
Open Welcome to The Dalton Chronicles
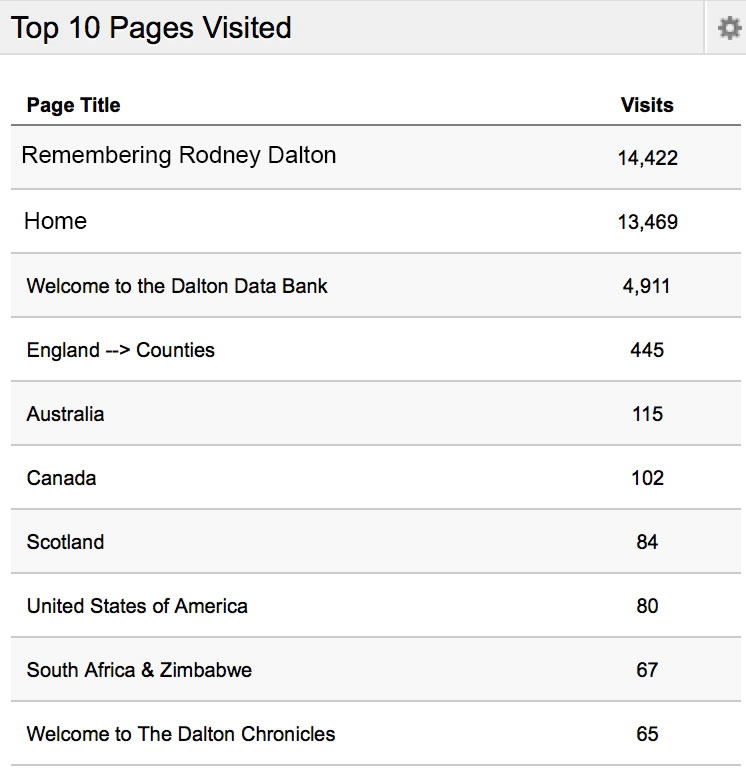pos(181,734)
